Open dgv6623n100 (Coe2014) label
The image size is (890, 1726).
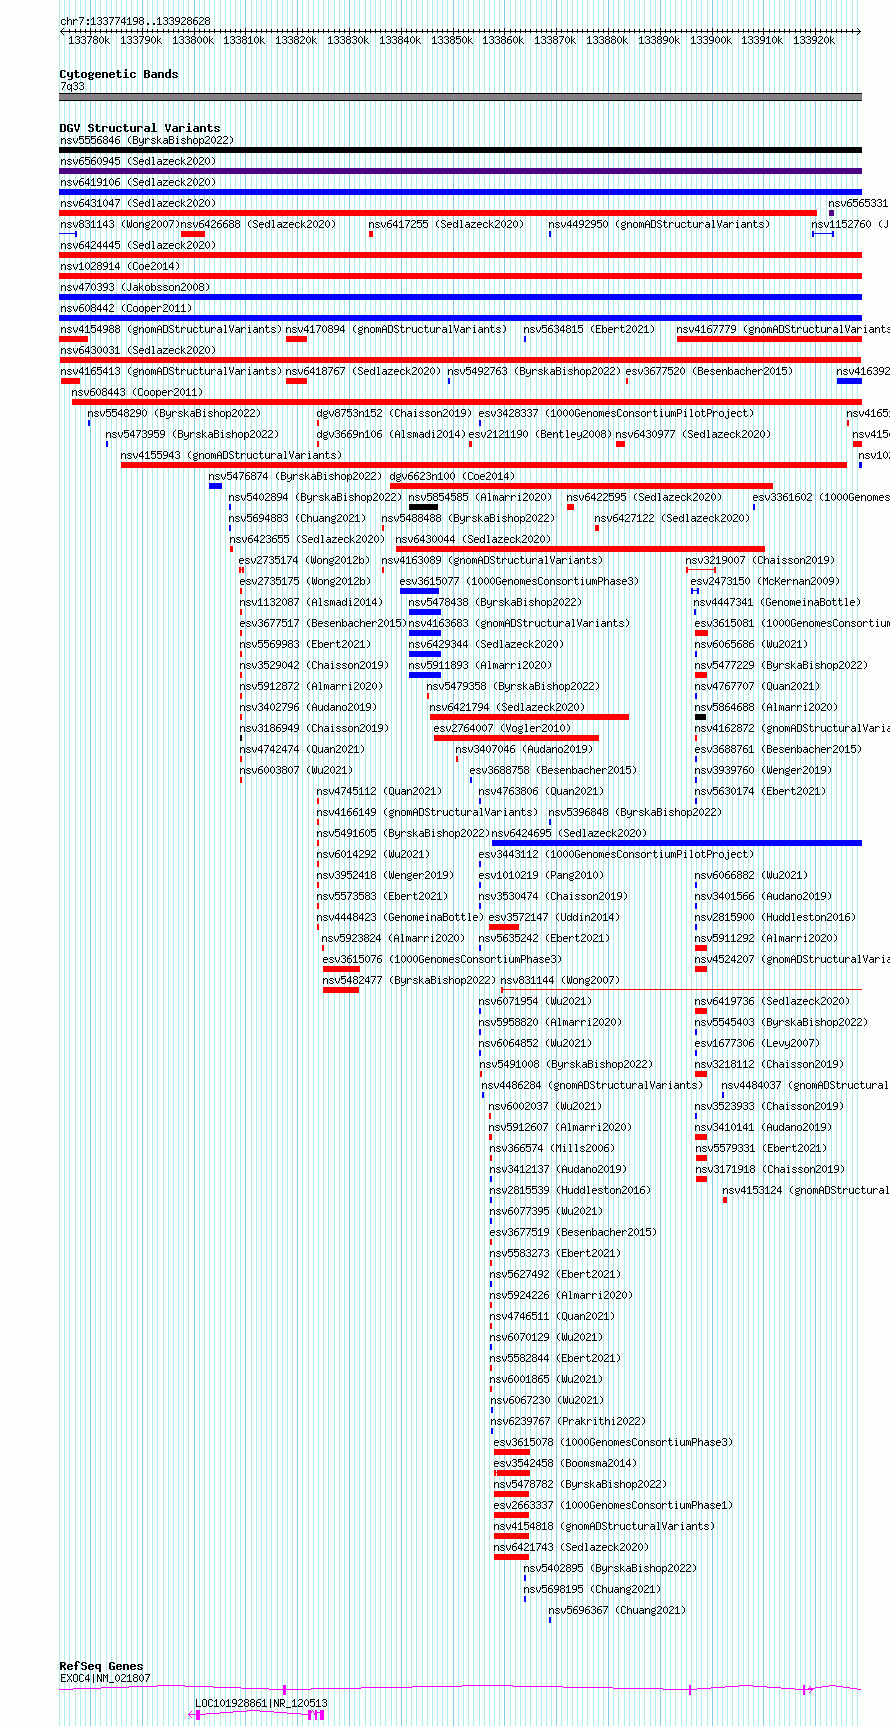[452, 476]
